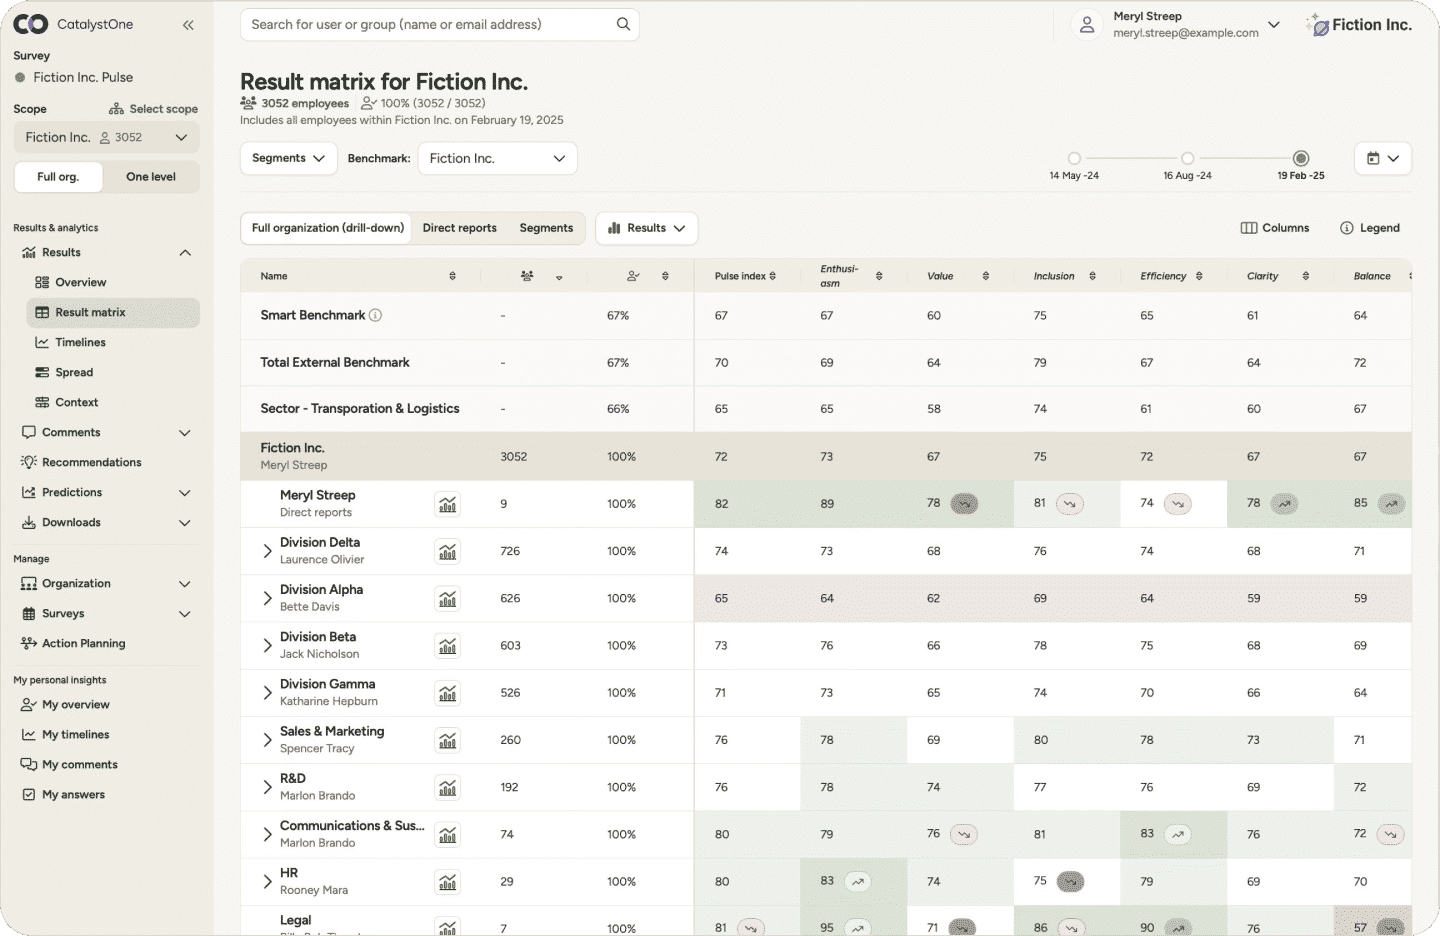The height and width of the screenshot is (936, 1440).
Task: Click the user or group search field
Action: coord(440,25)
